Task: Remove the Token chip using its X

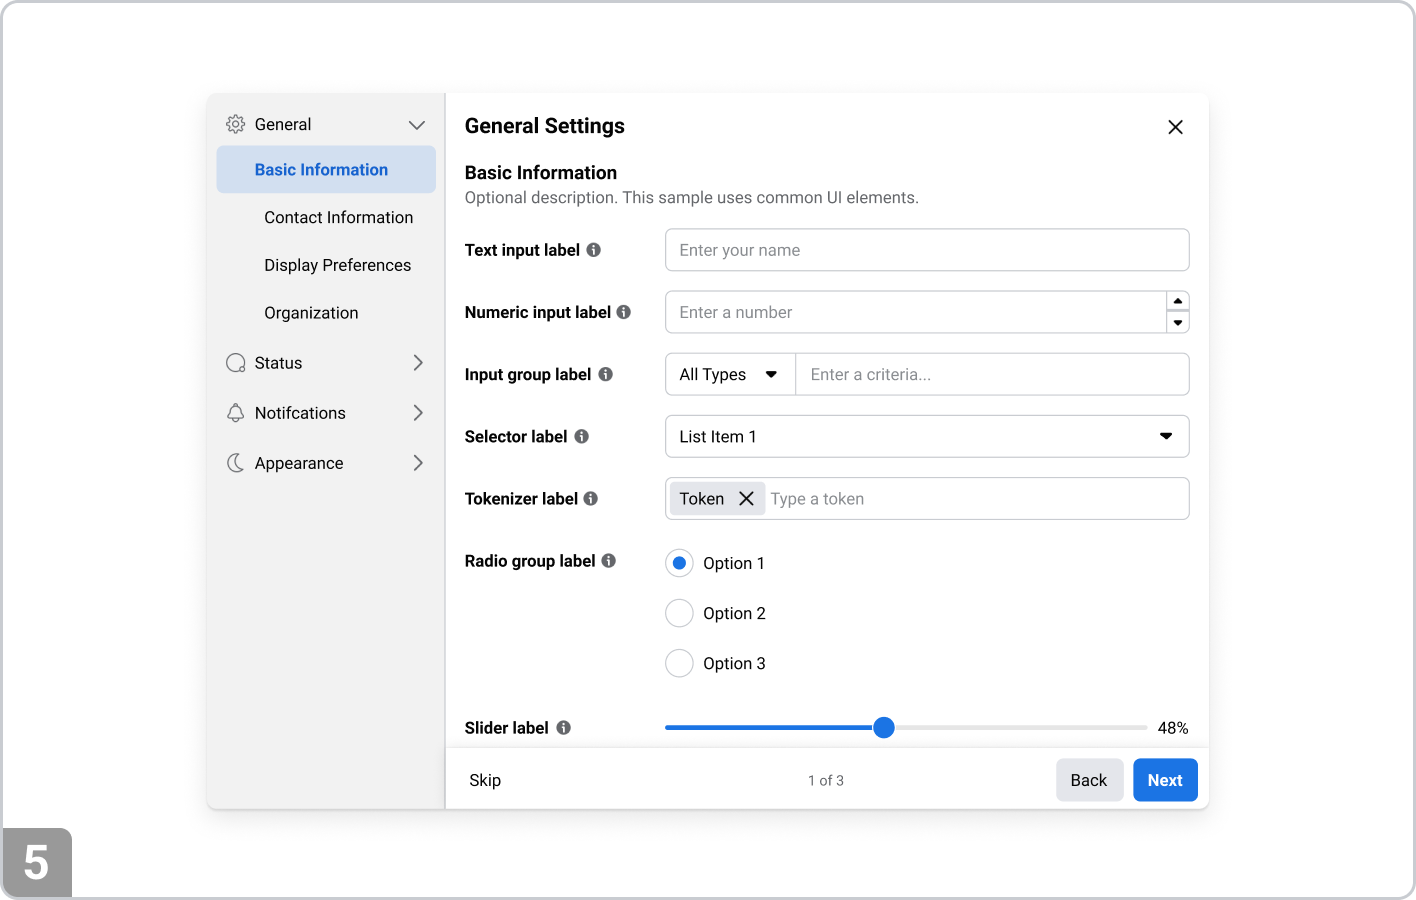Action: click(746, 498)
